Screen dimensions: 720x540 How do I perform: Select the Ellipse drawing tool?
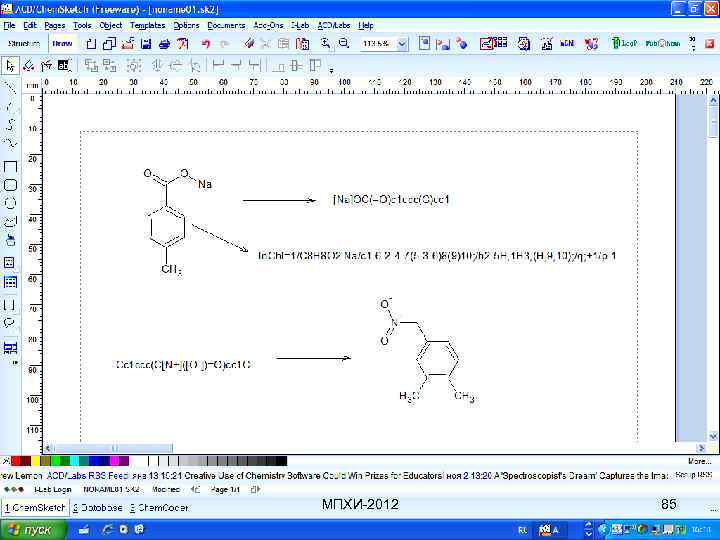point(10,203)
